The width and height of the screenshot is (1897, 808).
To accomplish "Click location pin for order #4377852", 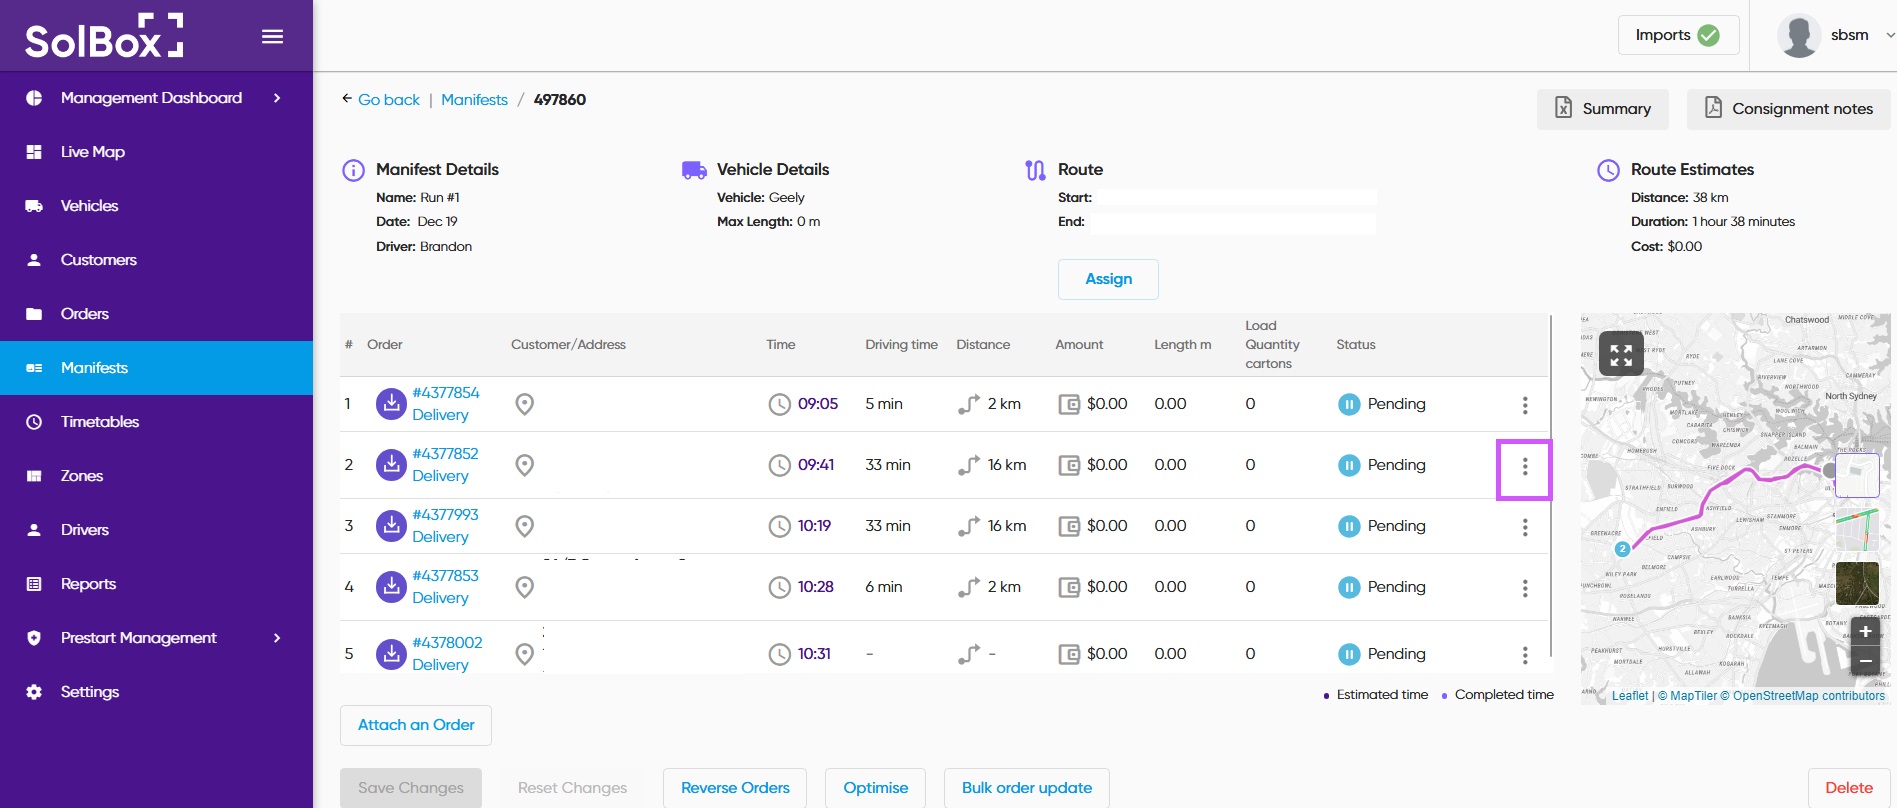I will (524, 465).
